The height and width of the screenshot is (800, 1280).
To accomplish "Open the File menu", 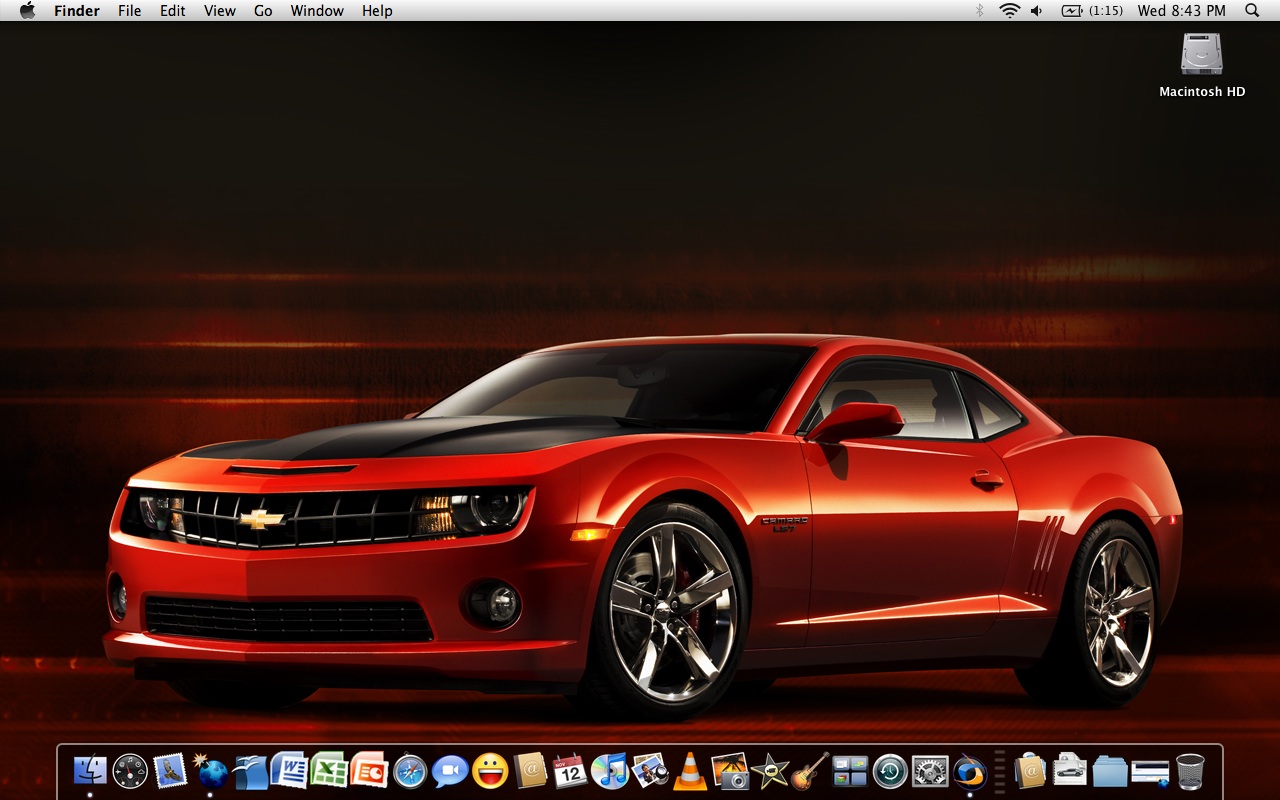I will [x=130, y=11].
